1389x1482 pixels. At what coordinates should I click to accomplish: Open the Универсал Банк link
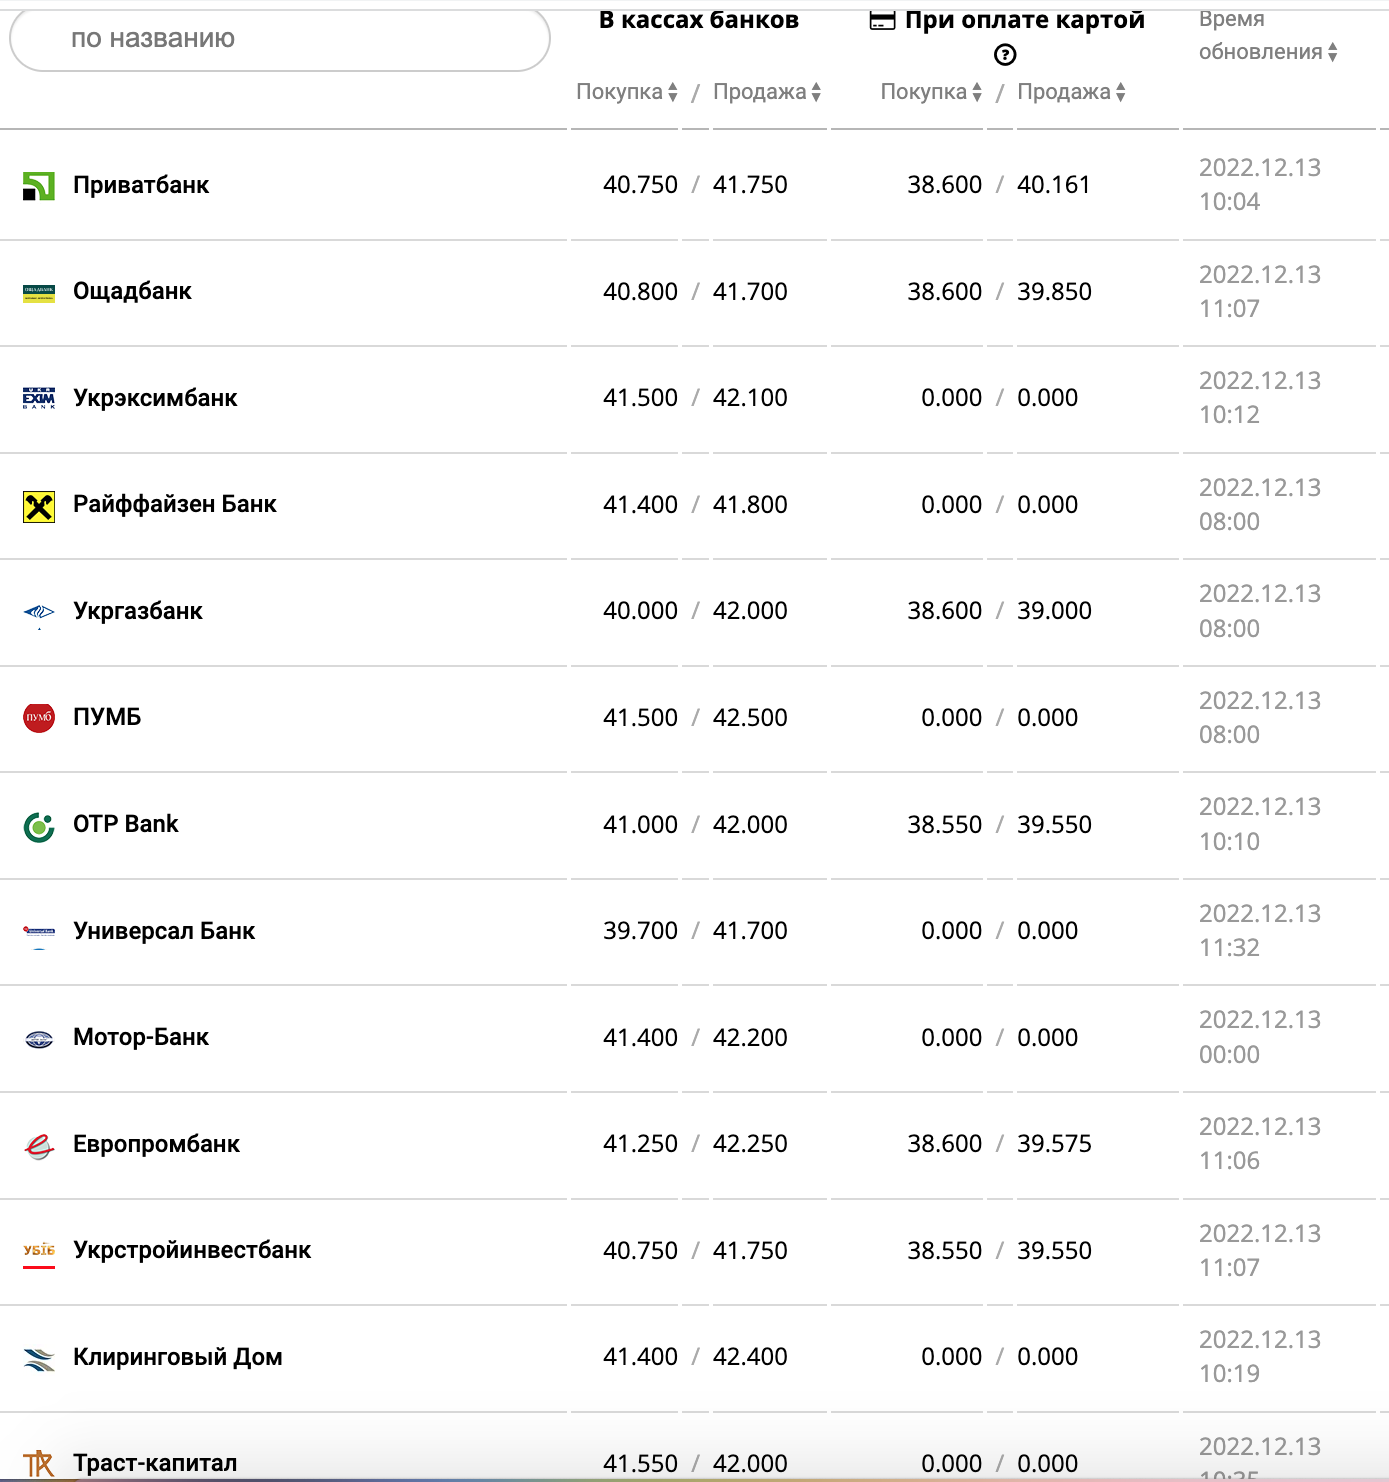pyautogui.click(x=164, y=931)
